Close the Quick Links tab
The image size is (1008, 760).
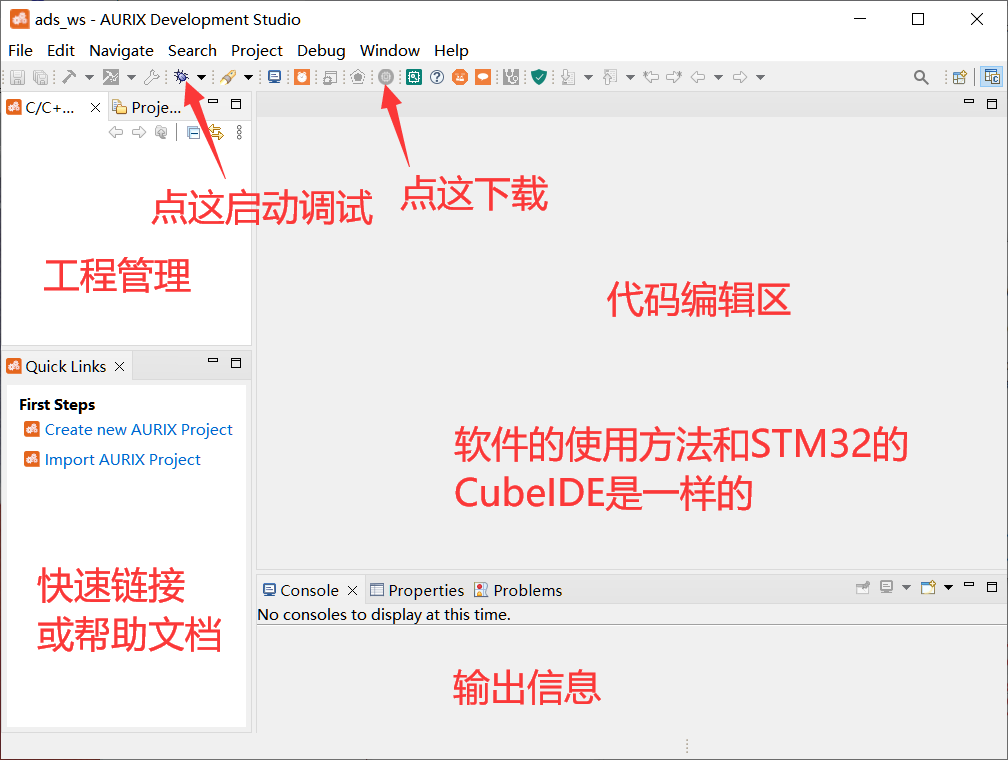tap(120, 366)
